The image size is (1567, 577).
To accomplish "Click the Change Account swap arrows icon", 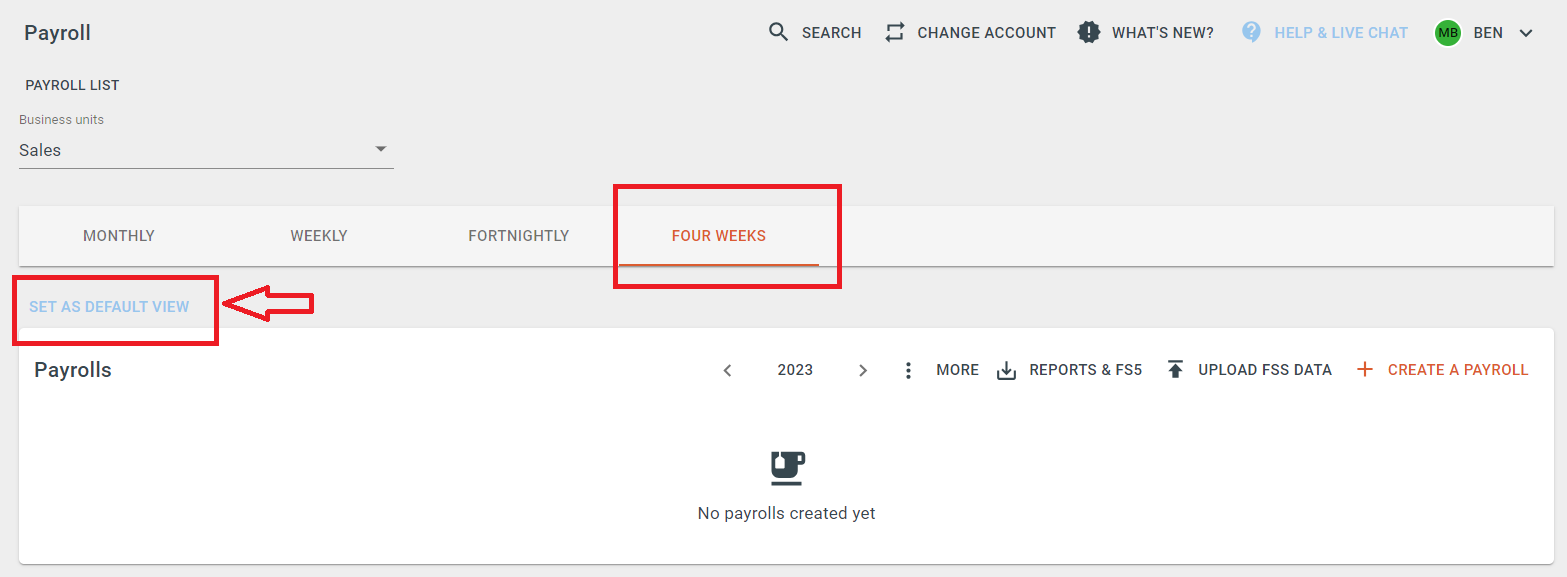I will (895, 32).
